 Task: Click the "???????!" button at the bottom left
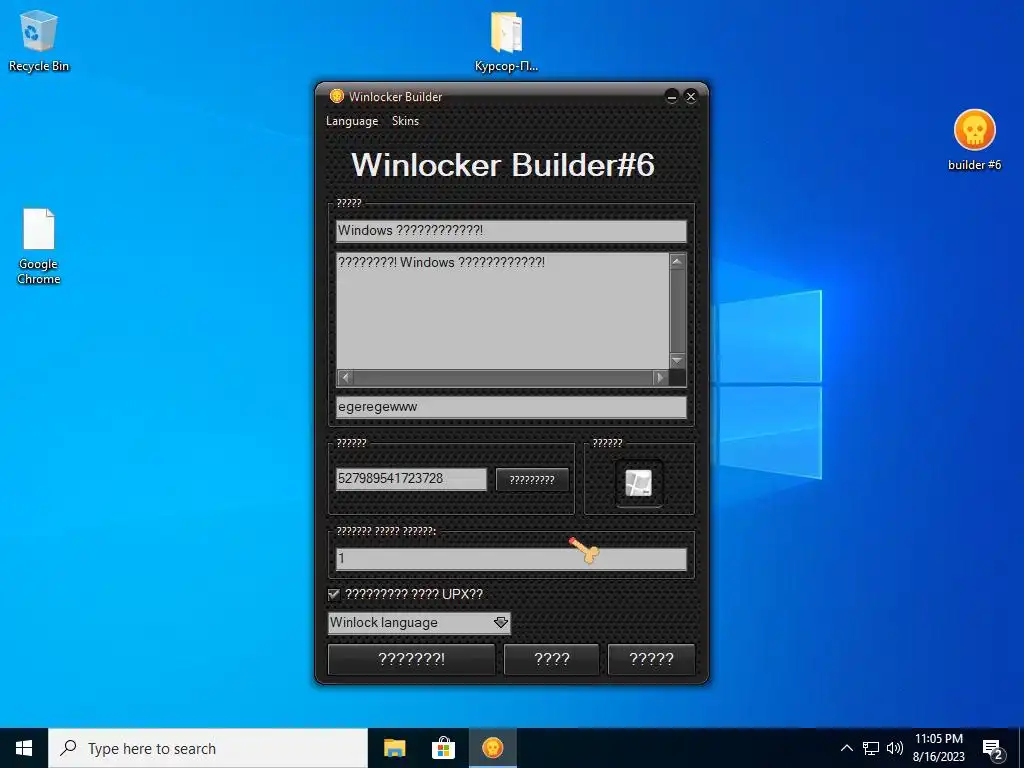411,659
